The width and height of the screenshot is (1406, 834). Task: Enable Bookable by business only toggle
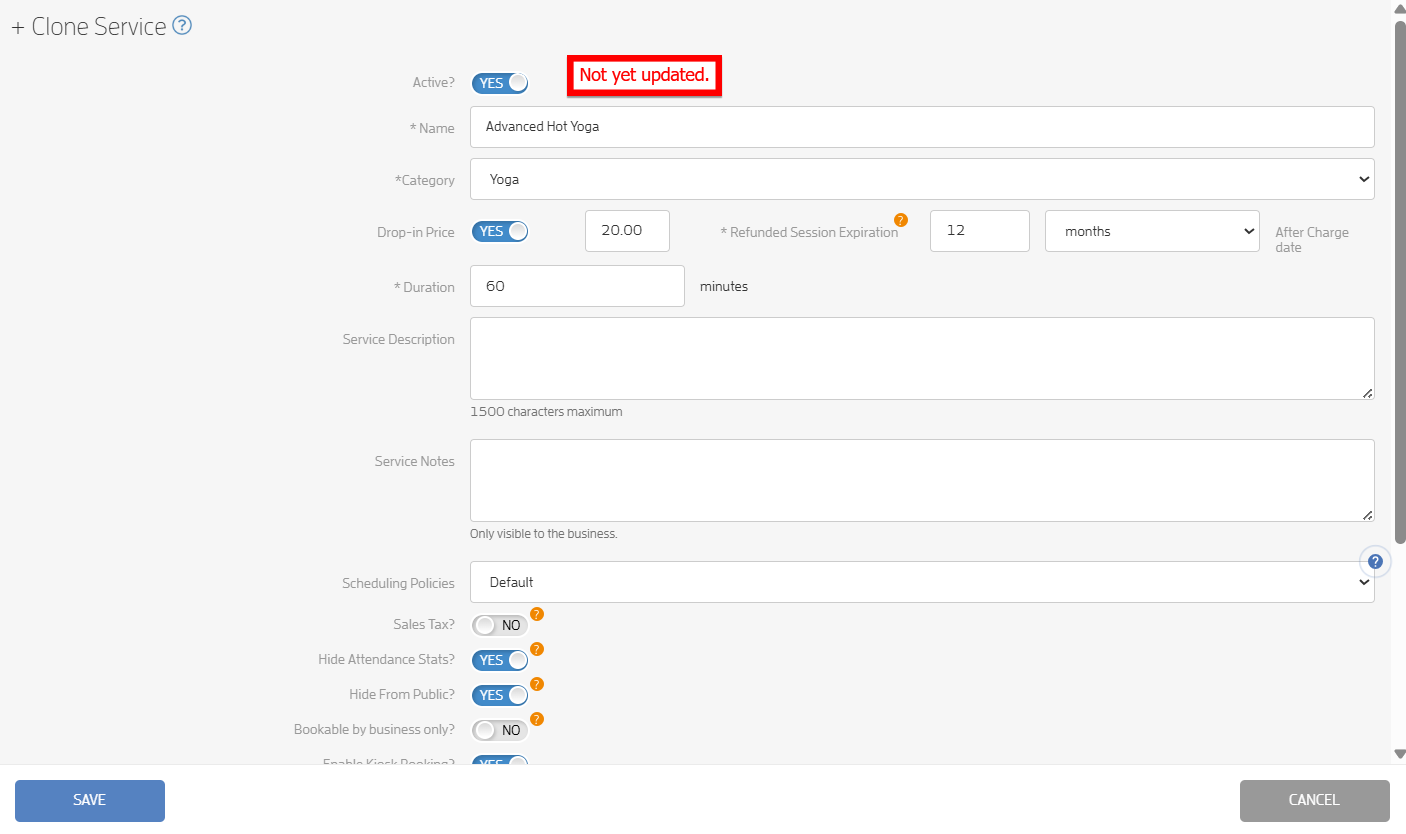click(x=500, y=730)
